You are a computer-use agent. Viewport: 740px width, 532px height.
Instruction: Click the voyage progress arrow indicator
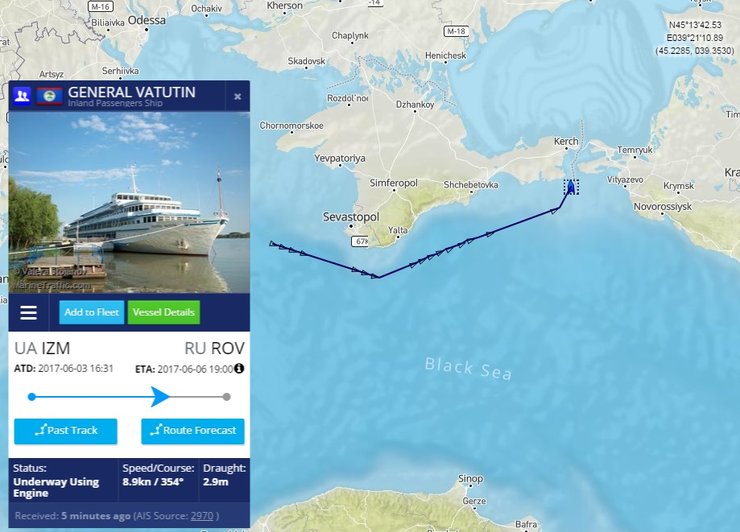pos(160,397)
